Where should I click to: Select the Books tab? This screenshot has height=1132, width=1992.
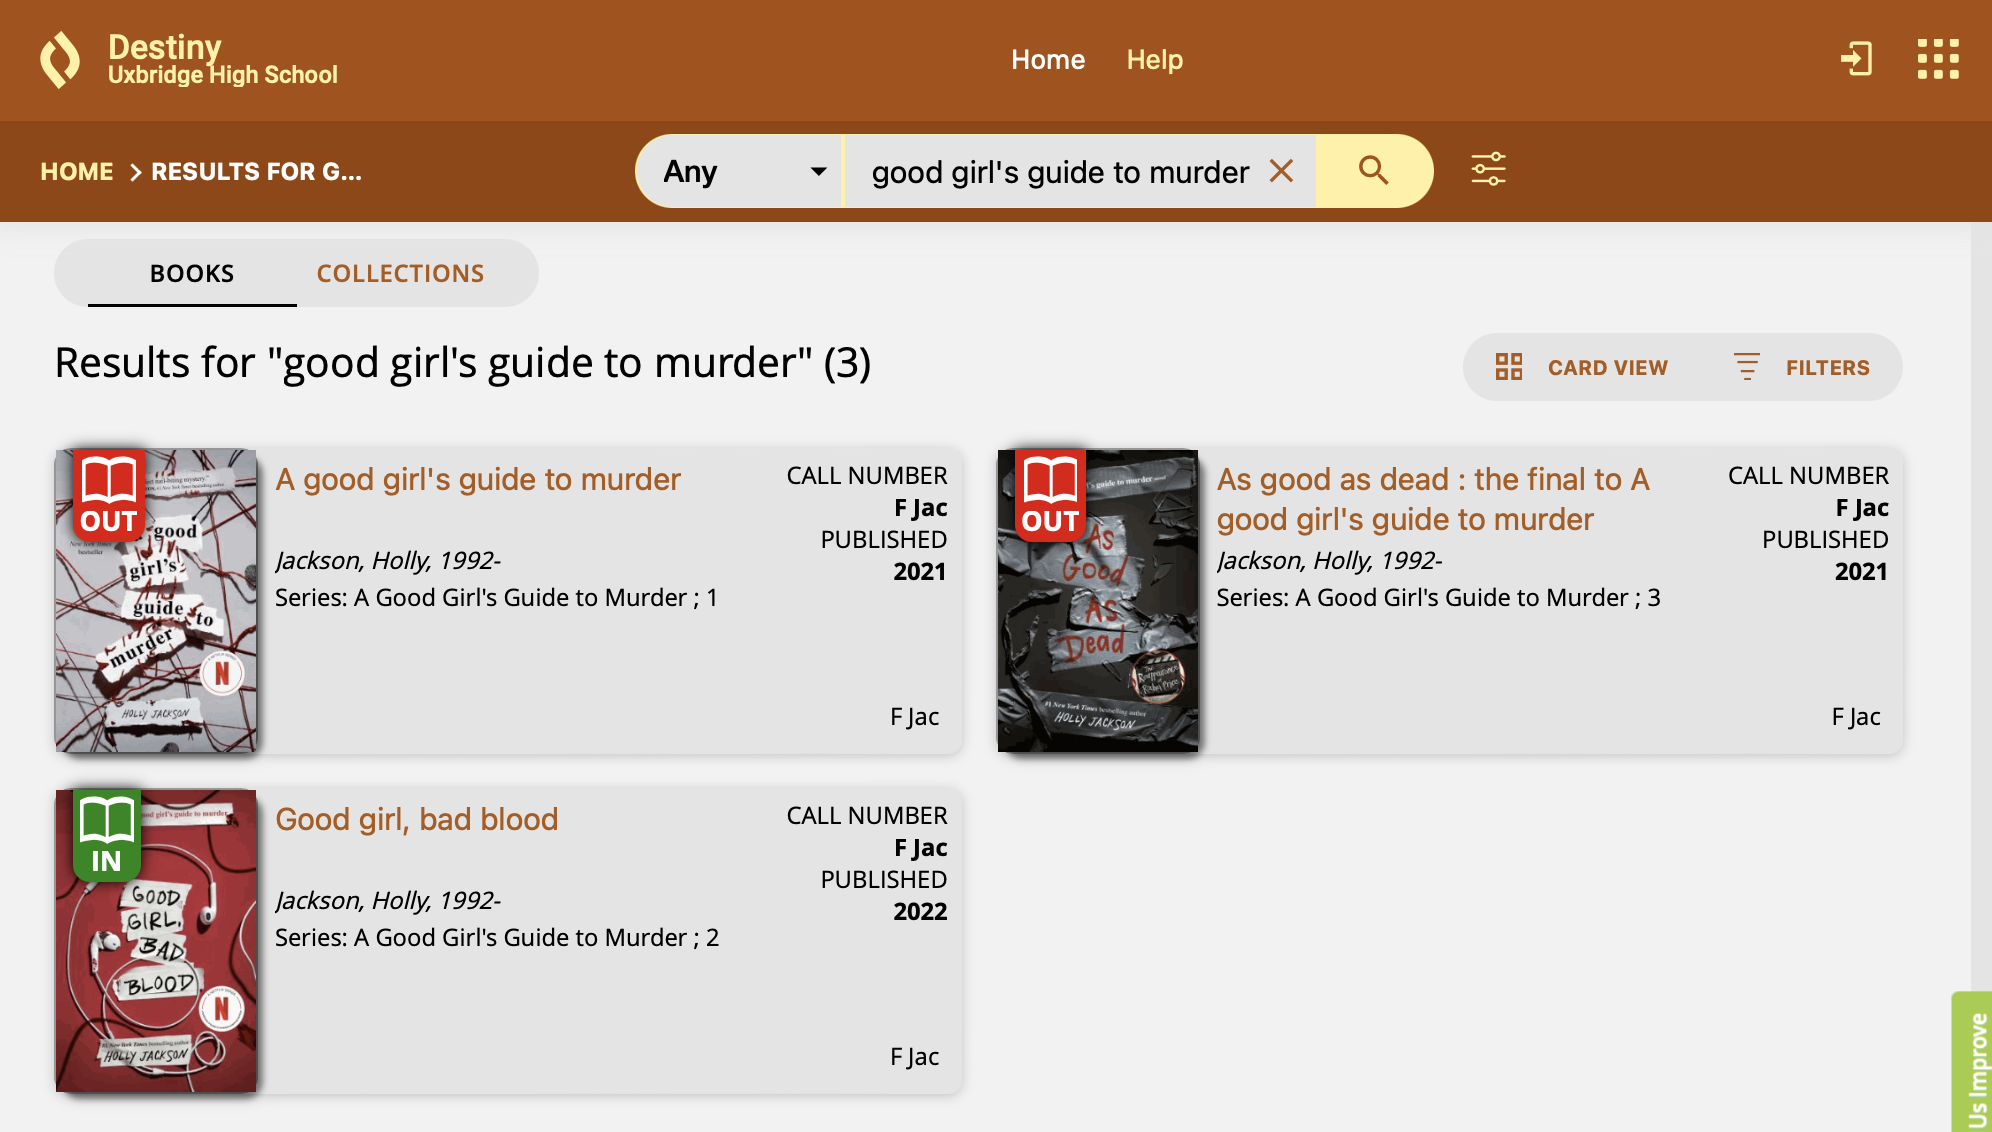pyautogui.click(x=192, y=273)
